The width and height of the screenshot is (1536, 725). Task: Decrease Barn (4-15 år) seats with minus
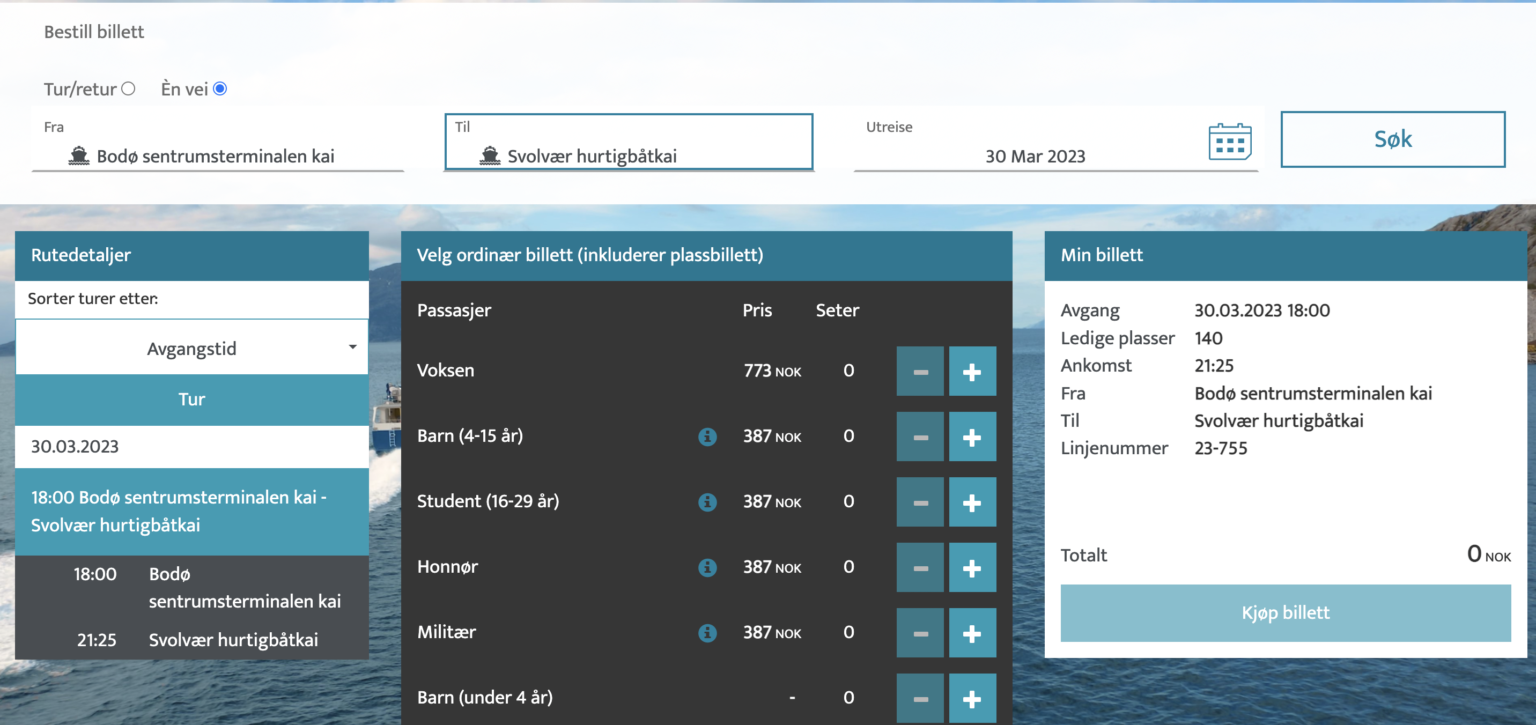click(x=920, y=436)
